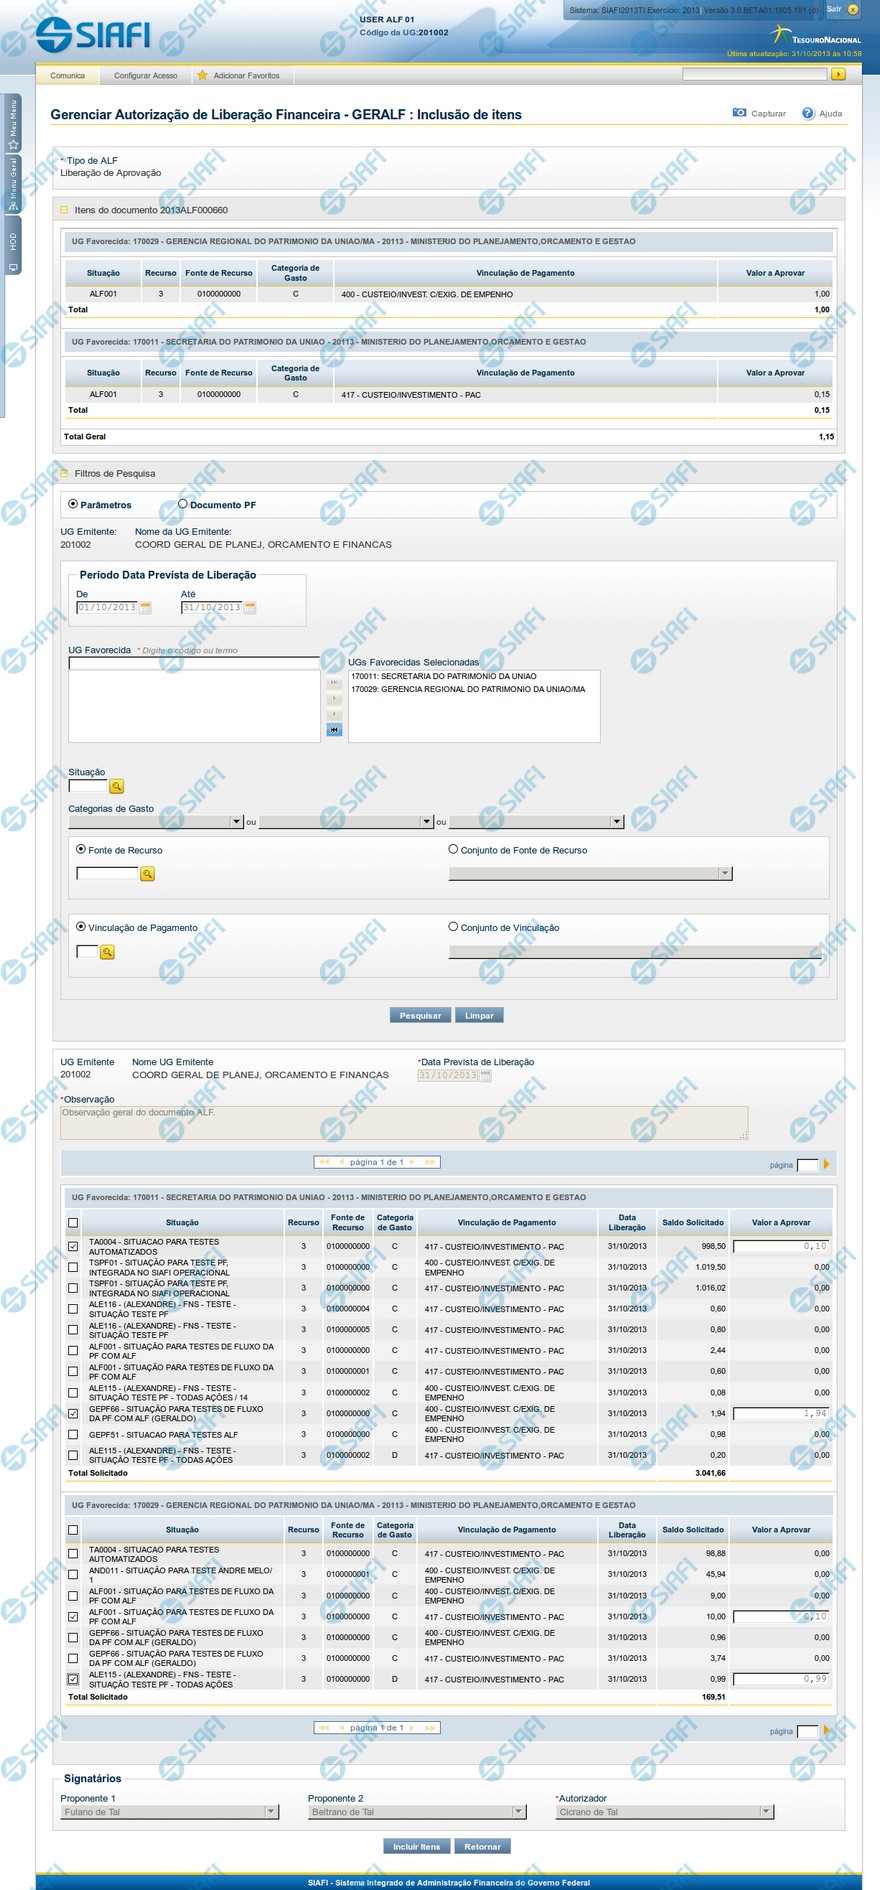Image resolution: width=880 pixels, height=1890 pixels.
Task: Expand the Proponente 1 dropdown
Action: coord(270,1812)
